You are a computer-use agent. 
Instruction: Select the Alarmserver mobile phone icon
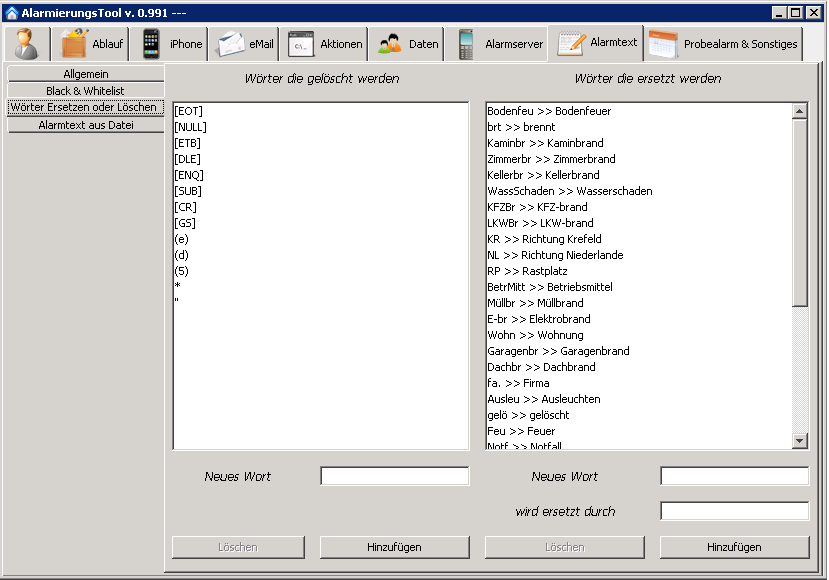pyautogui.click(x=465, y=44)
